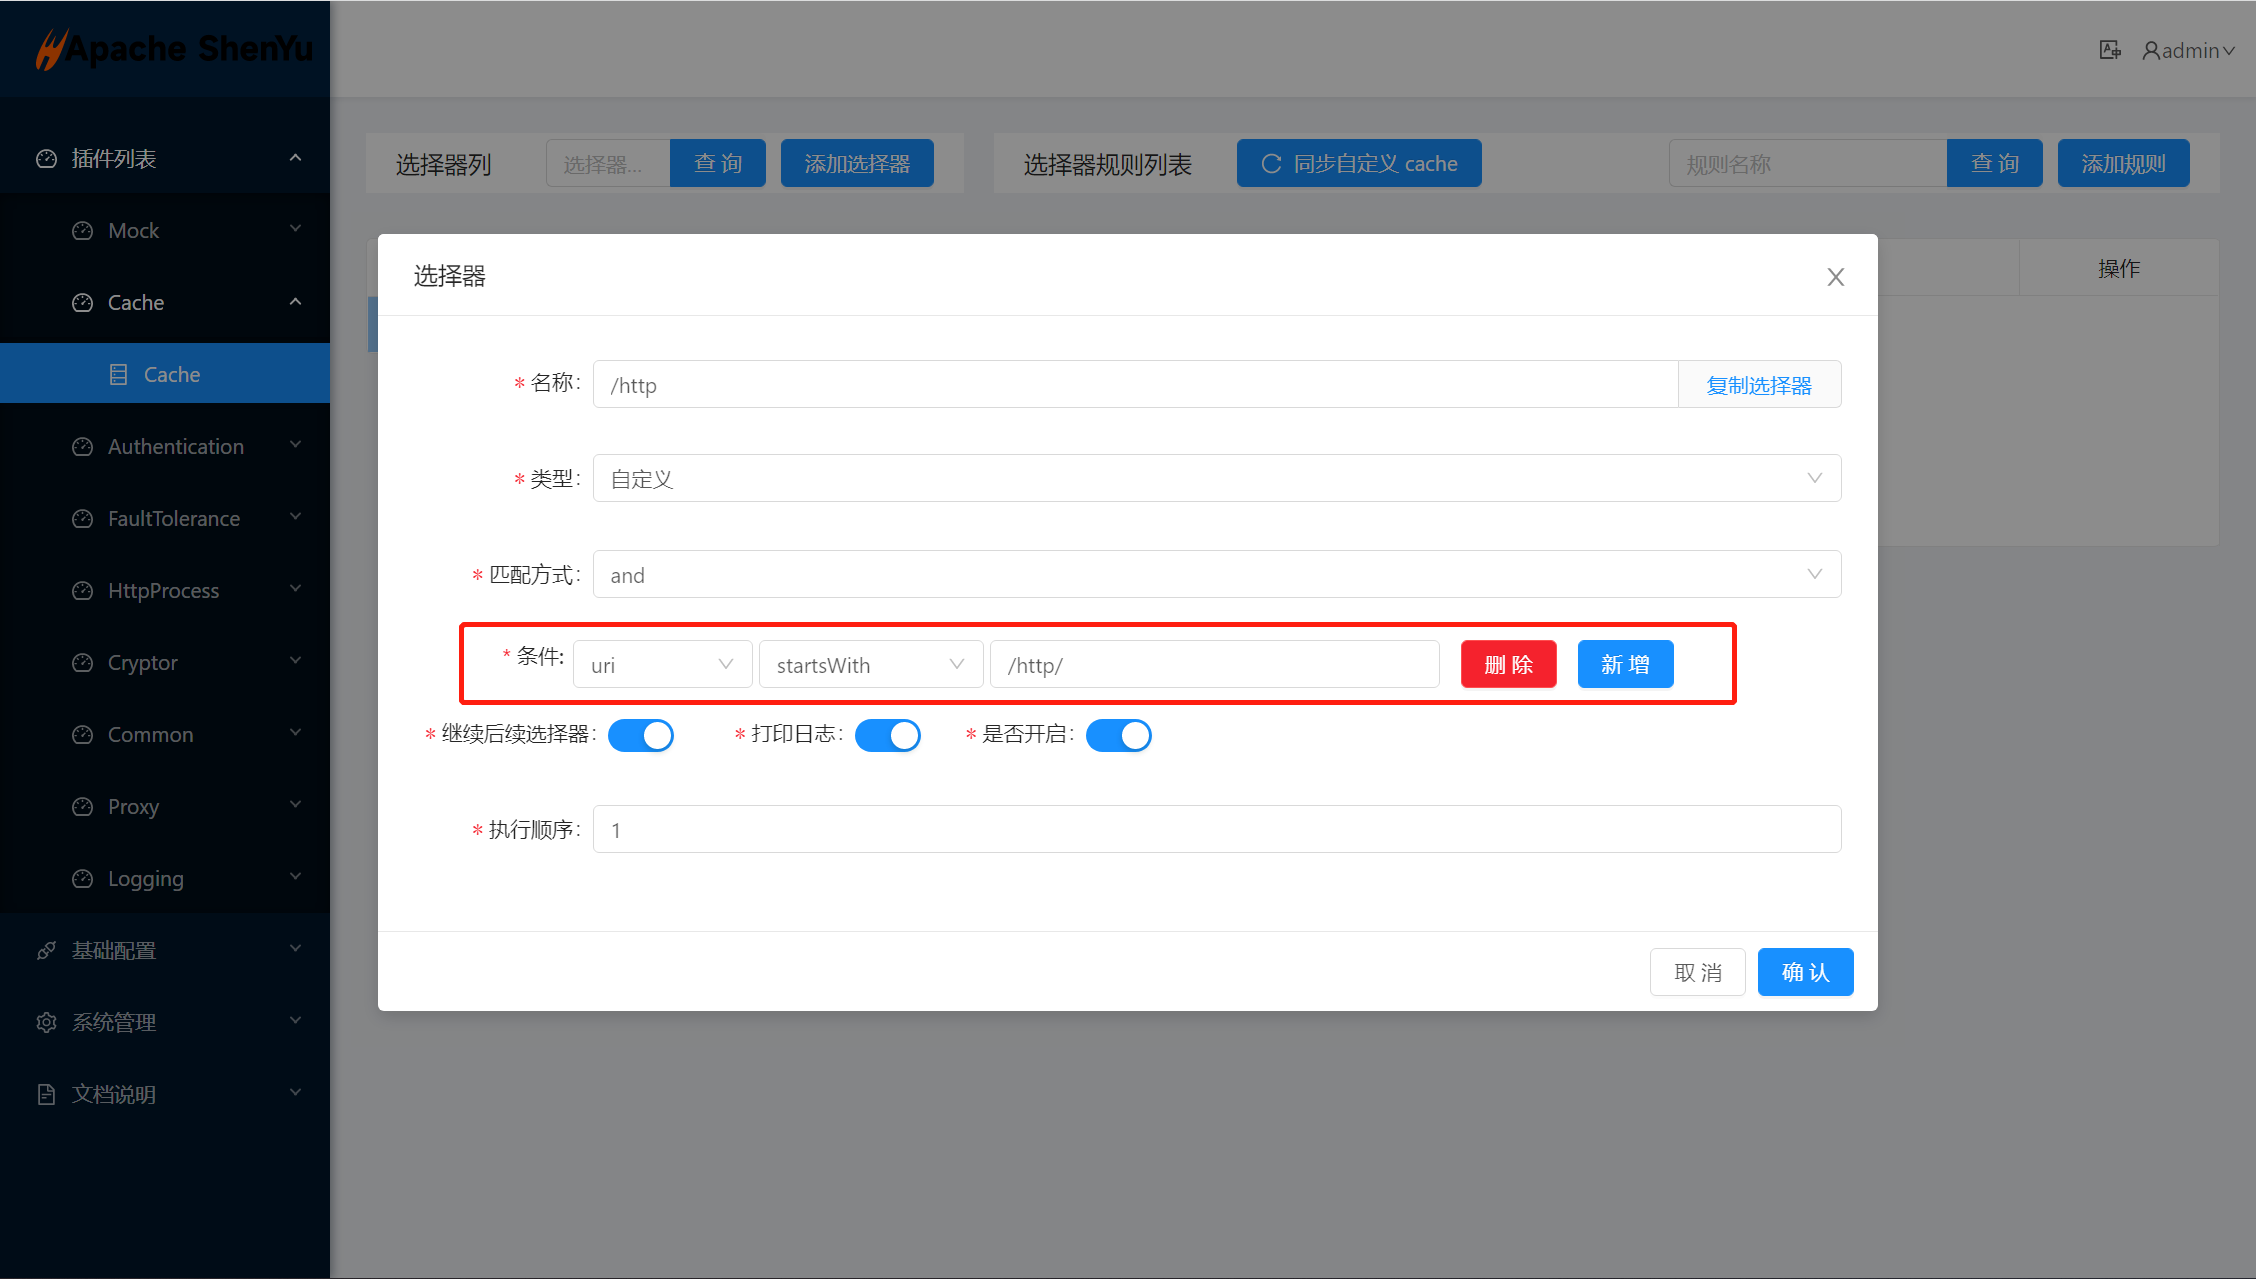The height and width of the screenshot is (1279, 2256).
Task: Disable the 是否开启 switch
Action: tap(1119, 735)
